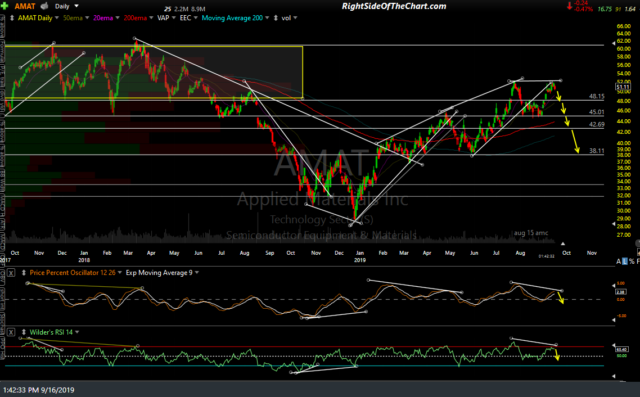The width and height of the screenshot is (640, 397).
Task: Open the 200ema indicator dropdown
Action: click(151, 18)
